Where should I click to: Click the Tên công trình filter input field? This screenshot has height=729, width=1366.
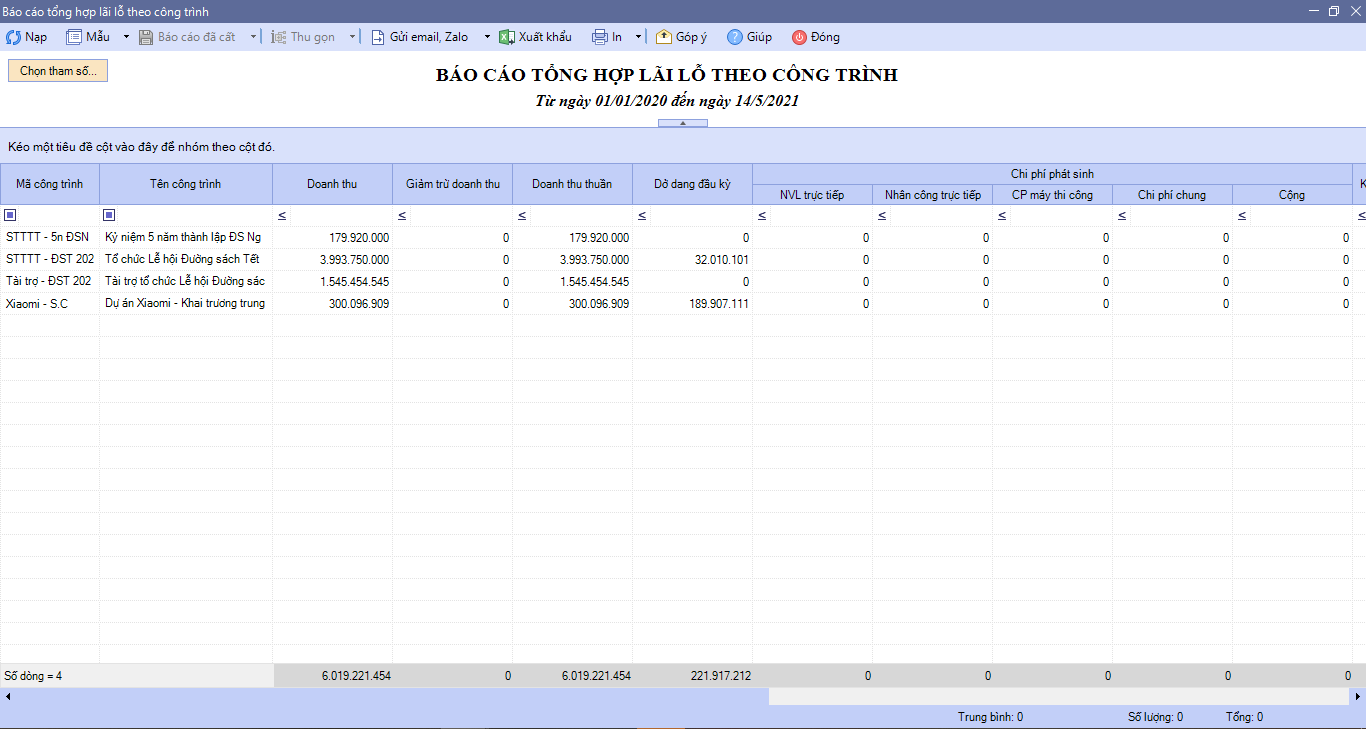(195, 216)
